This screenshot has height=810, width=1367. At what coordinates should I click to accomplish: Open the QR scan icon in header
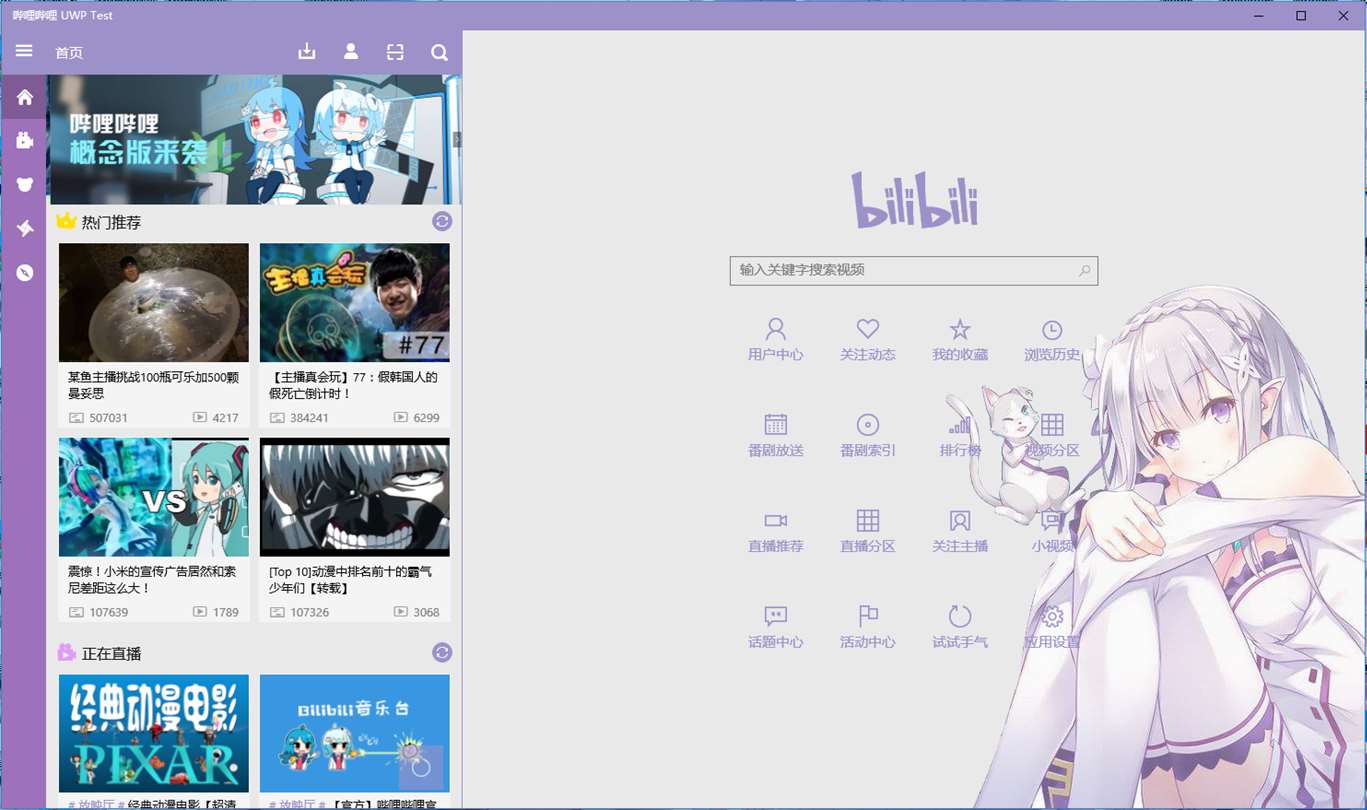point(395,52)
